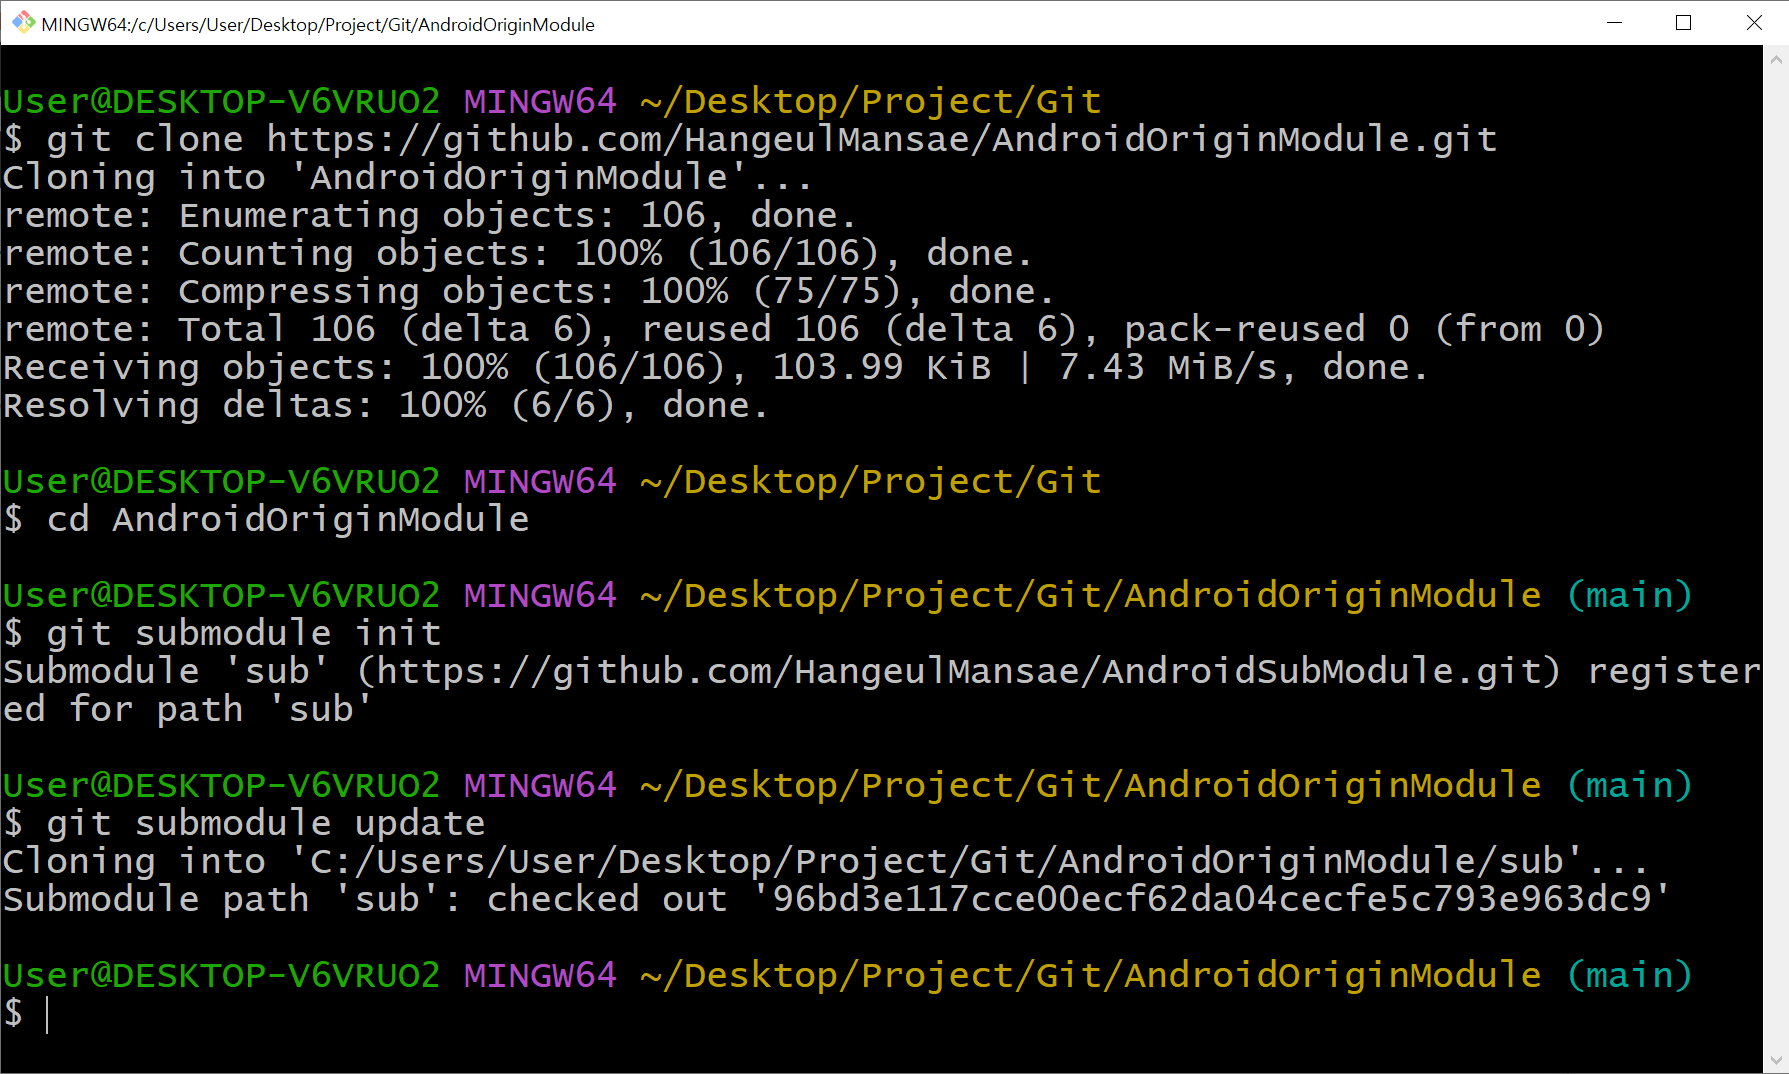Click the scrollbar down arrow

[1776, 1061]
